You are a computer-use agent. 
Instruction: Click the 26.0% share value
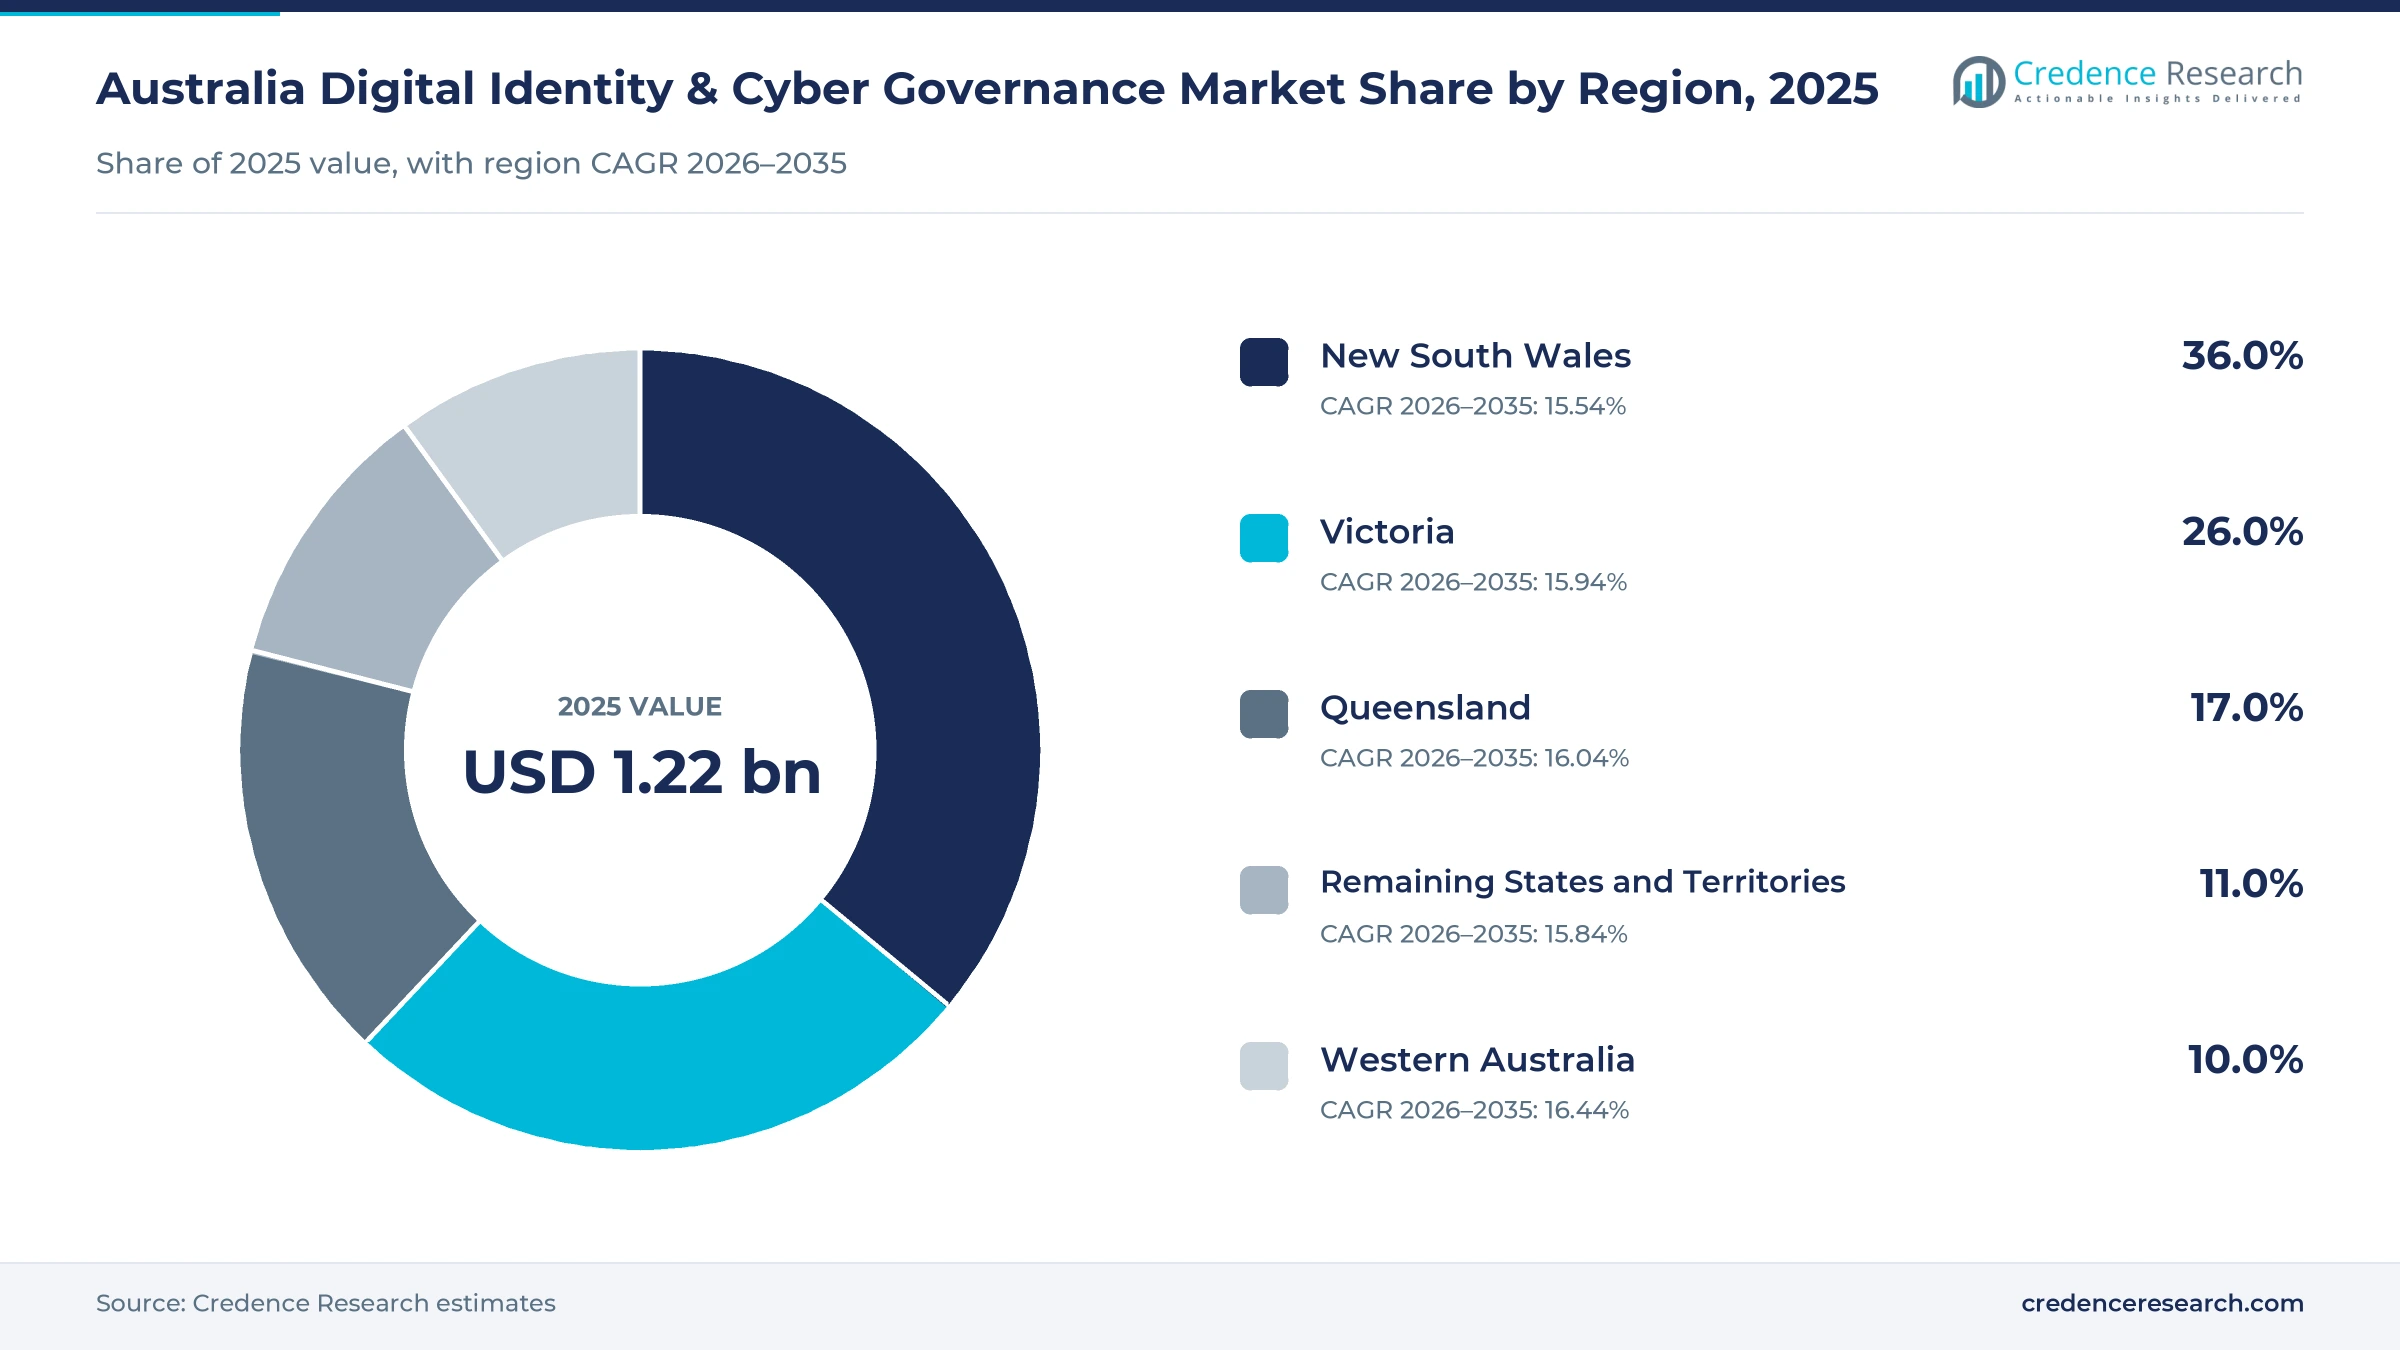2242,532
